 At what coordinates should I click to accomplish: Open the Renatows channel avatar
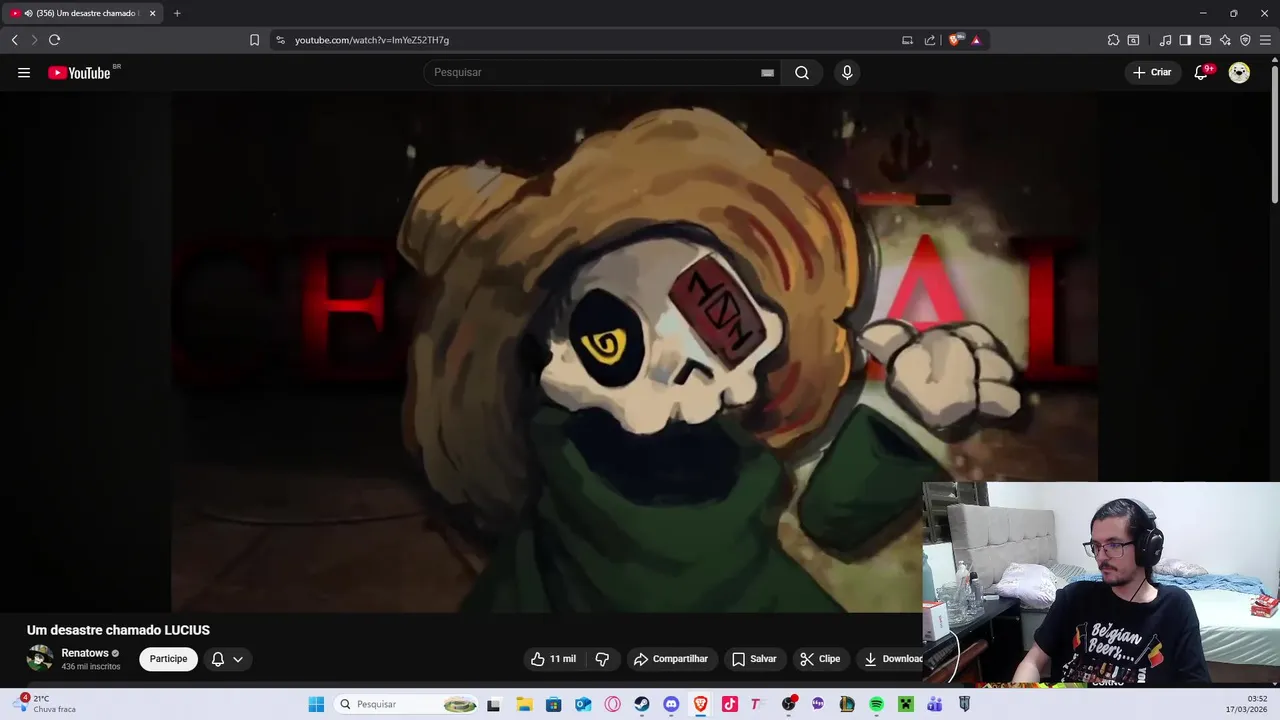pos(40,658)
